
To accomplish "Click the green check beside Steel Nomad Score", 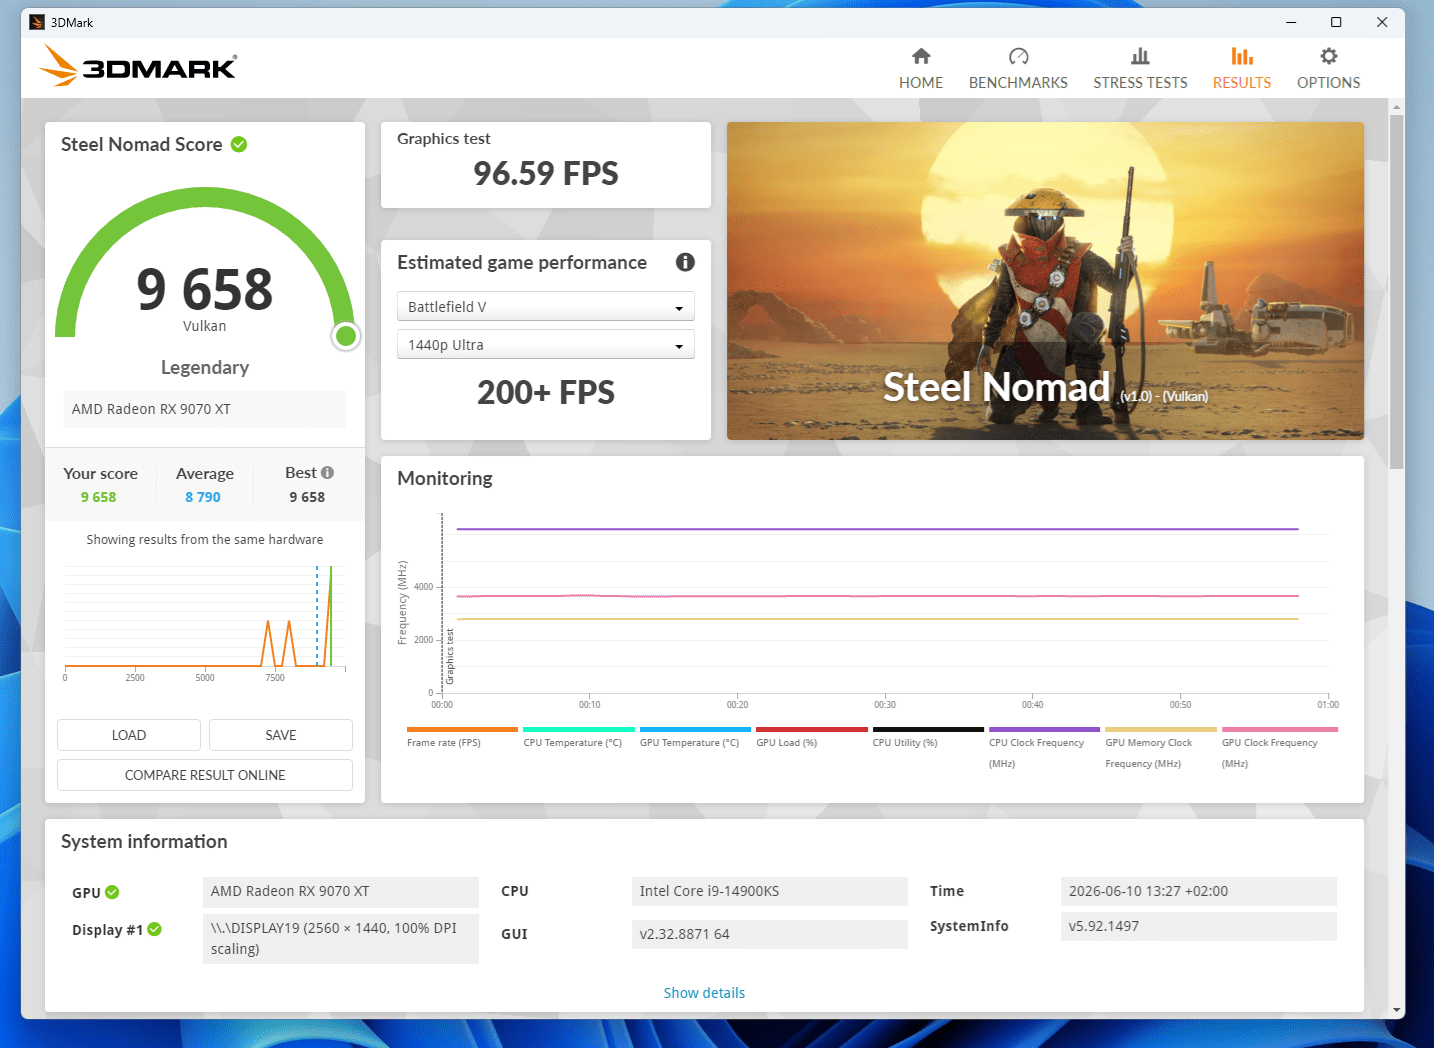I will coord(239,144).
